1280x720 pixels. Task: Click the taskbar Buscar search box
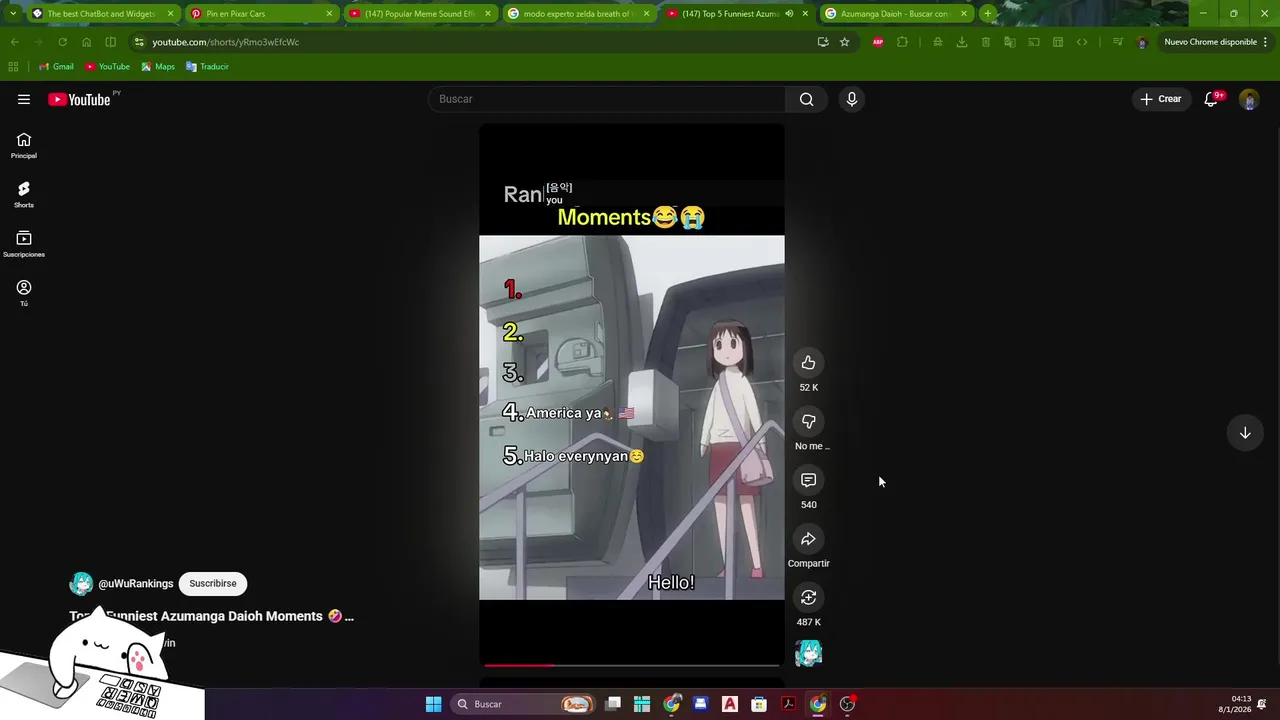[523, 704]
